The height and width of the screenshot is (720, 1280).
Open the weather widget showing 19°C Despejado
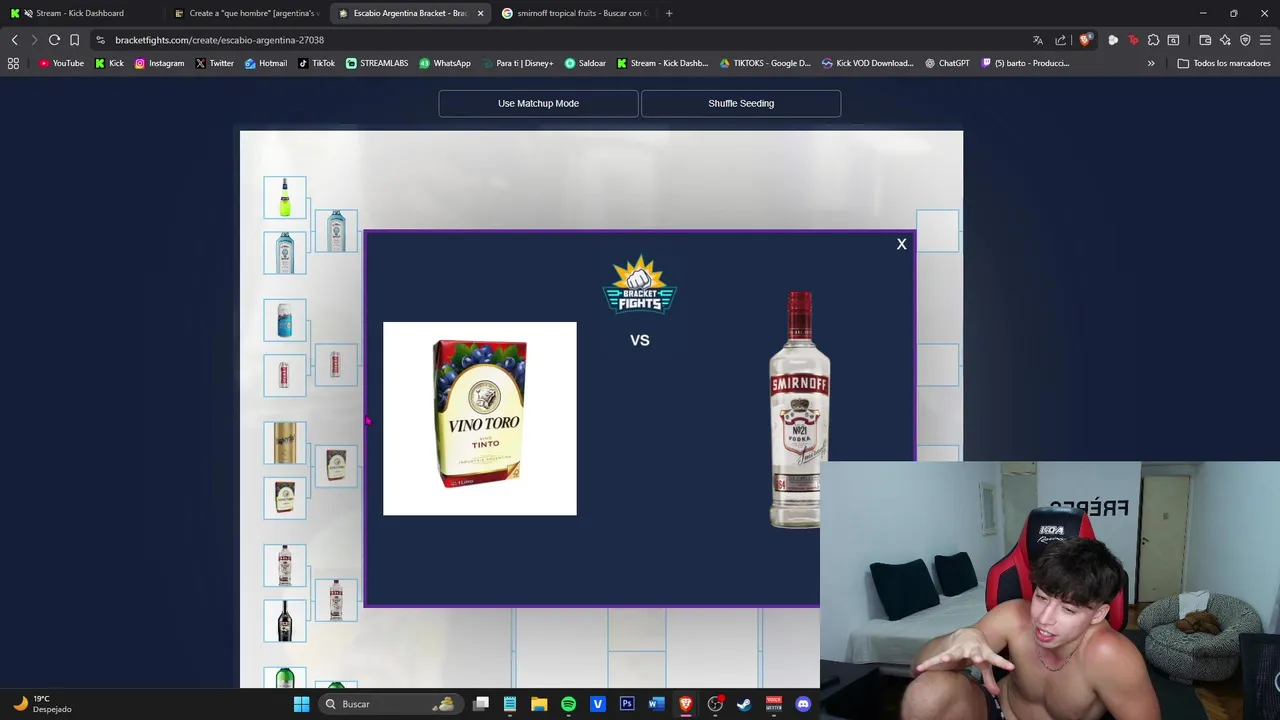click(42, 704)
